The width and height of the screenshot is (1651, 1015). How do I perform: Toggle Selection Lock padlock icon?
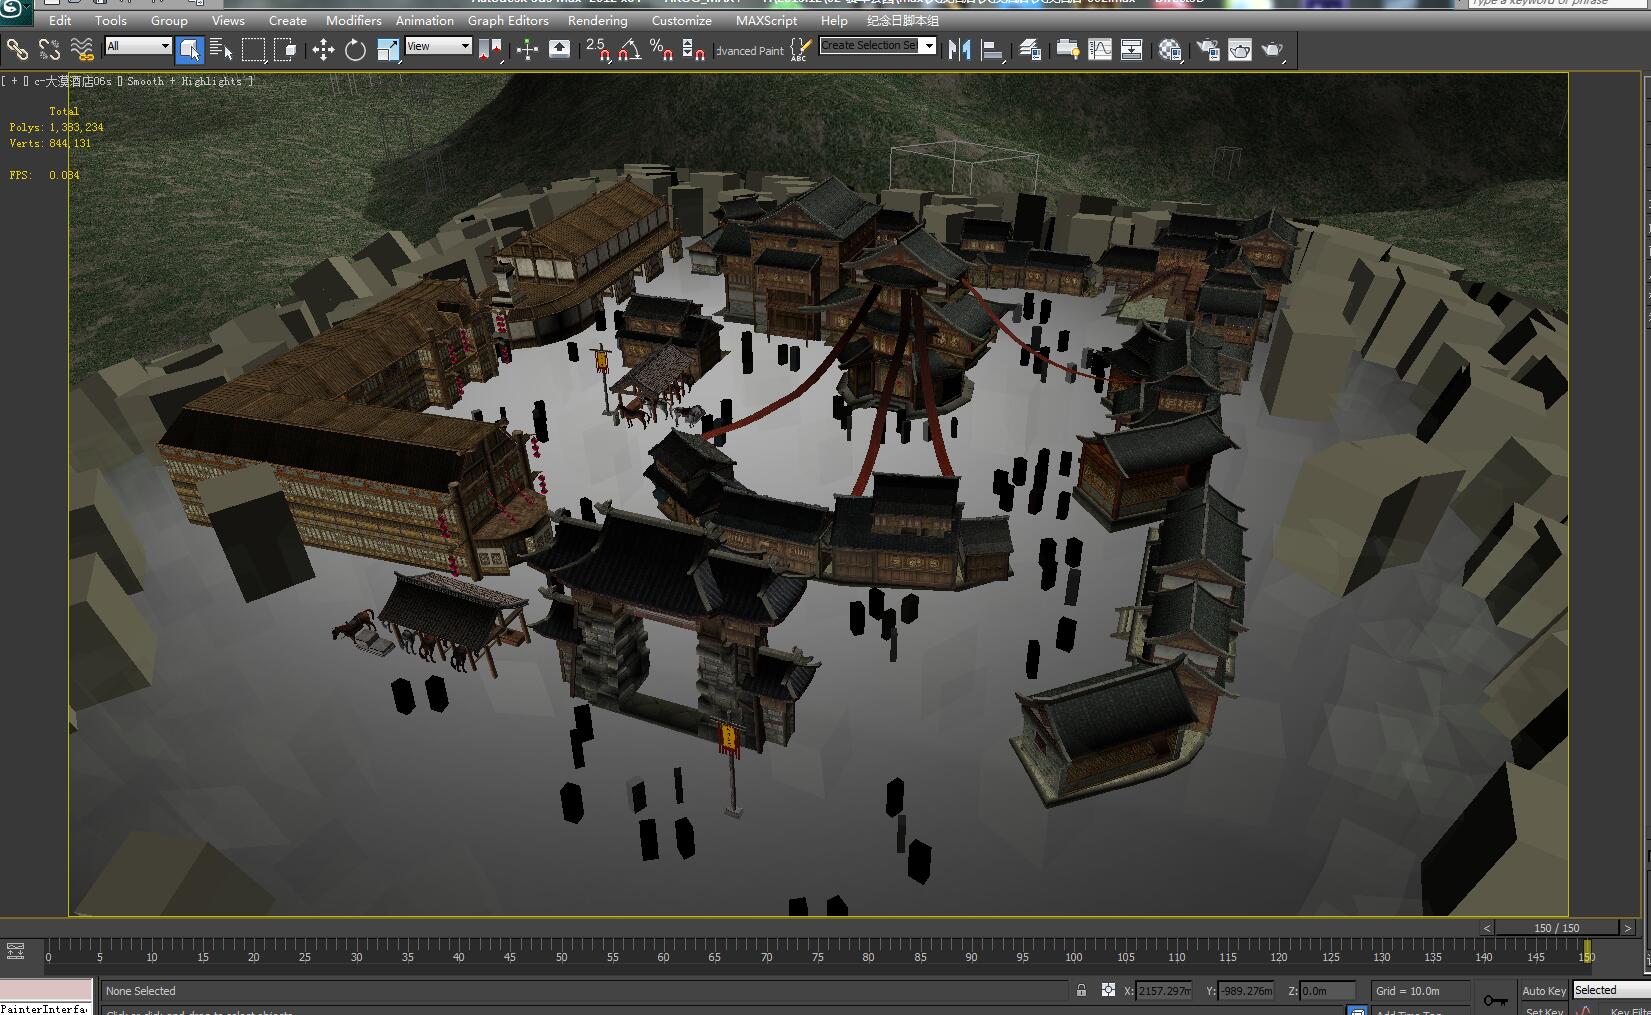[1081, 990]
